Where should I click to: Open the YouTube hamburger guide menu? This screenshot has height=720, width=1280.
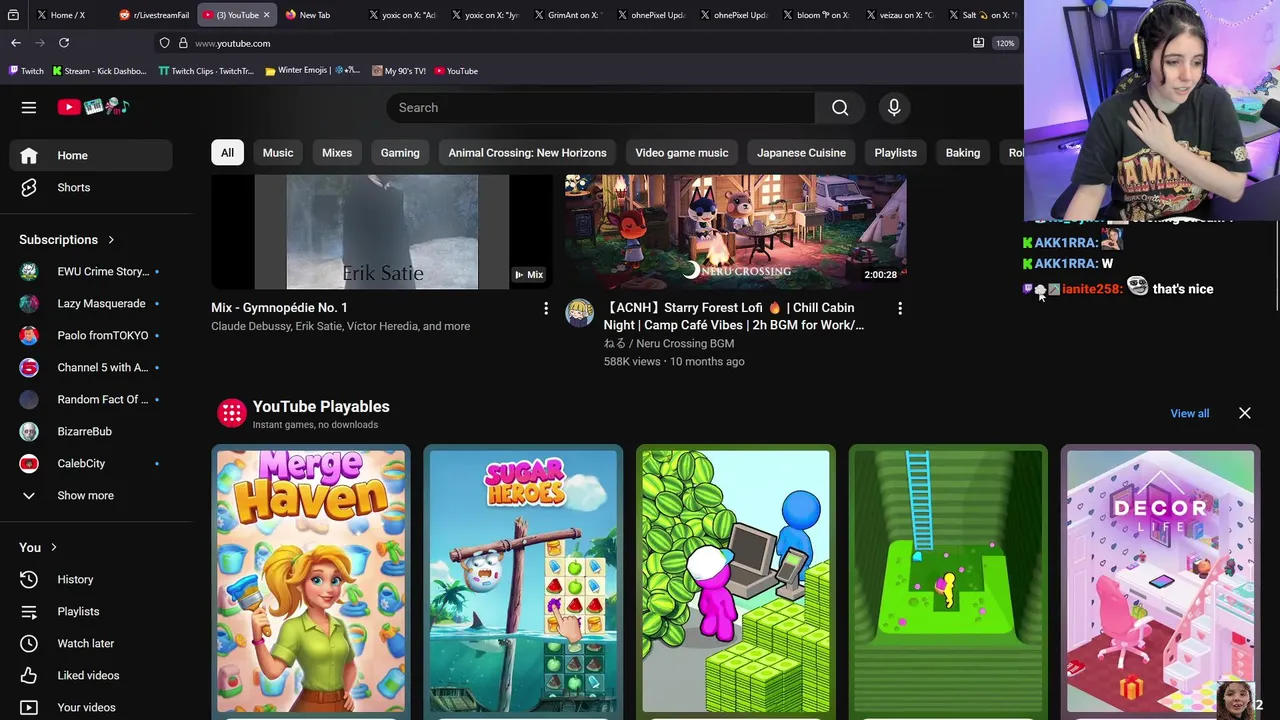coord(29,107)
